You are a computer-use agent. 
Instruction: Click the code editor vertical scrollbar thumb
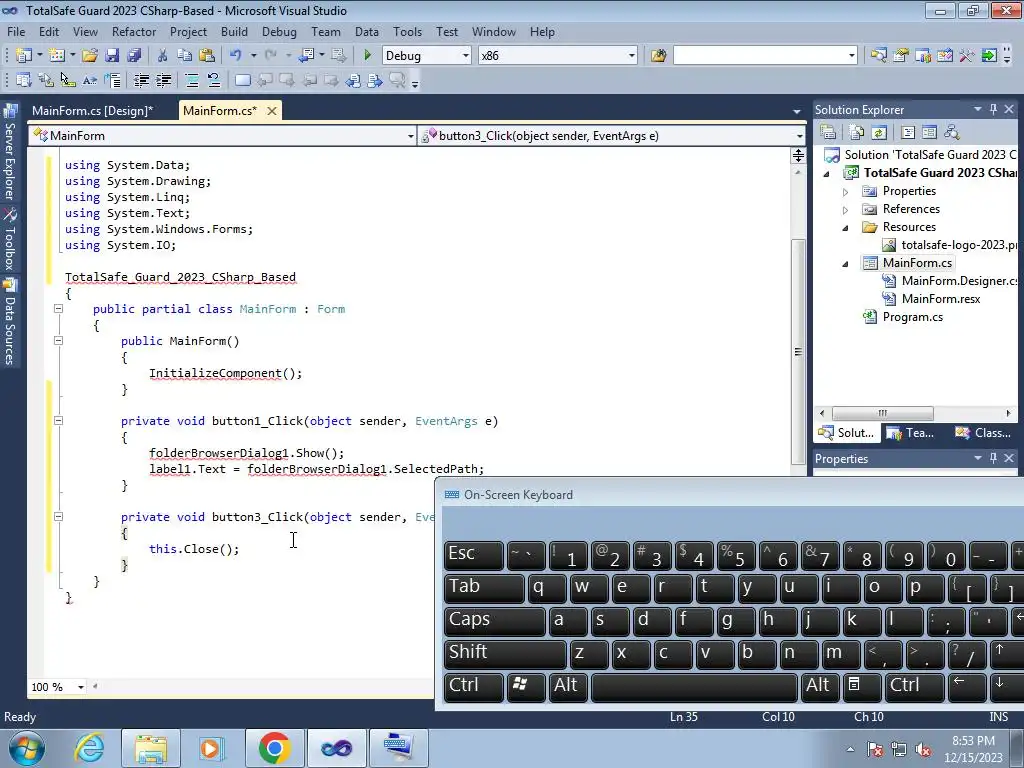tap(798, 351)
